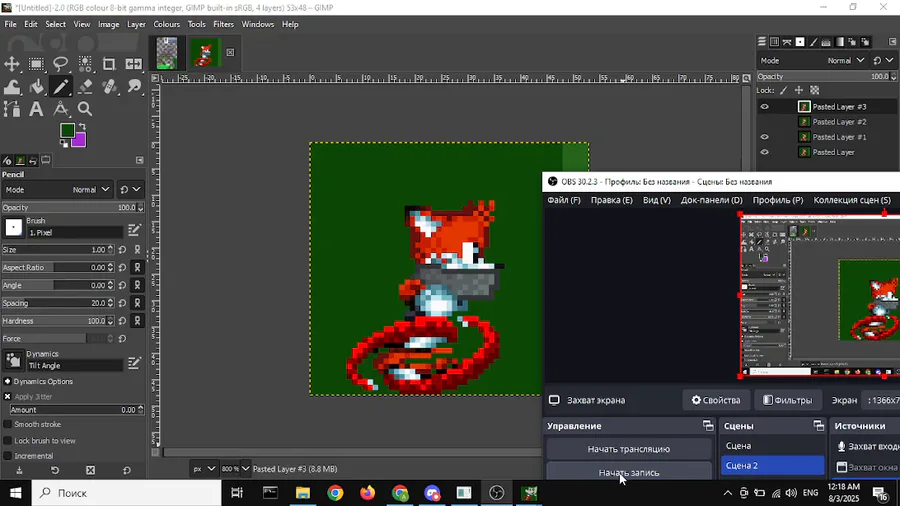
Task: Enable the Smooth stroke checkbox
Action: coord(7,425)
